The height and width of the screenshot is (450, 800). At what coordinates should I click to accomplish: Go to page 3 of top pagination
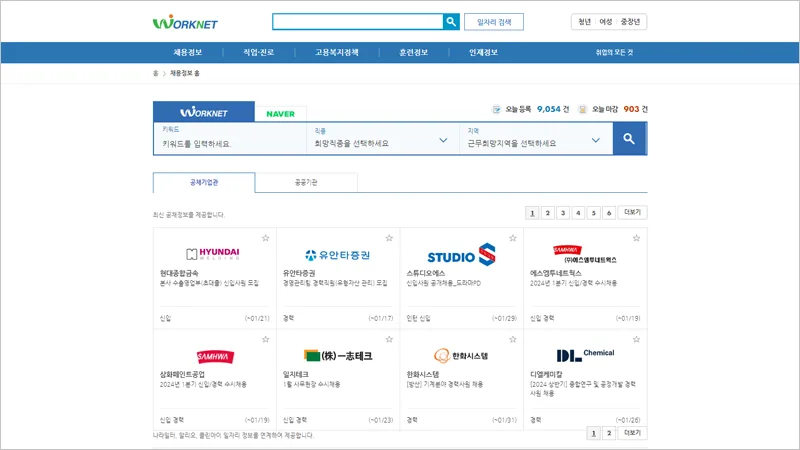pos(563,213)
